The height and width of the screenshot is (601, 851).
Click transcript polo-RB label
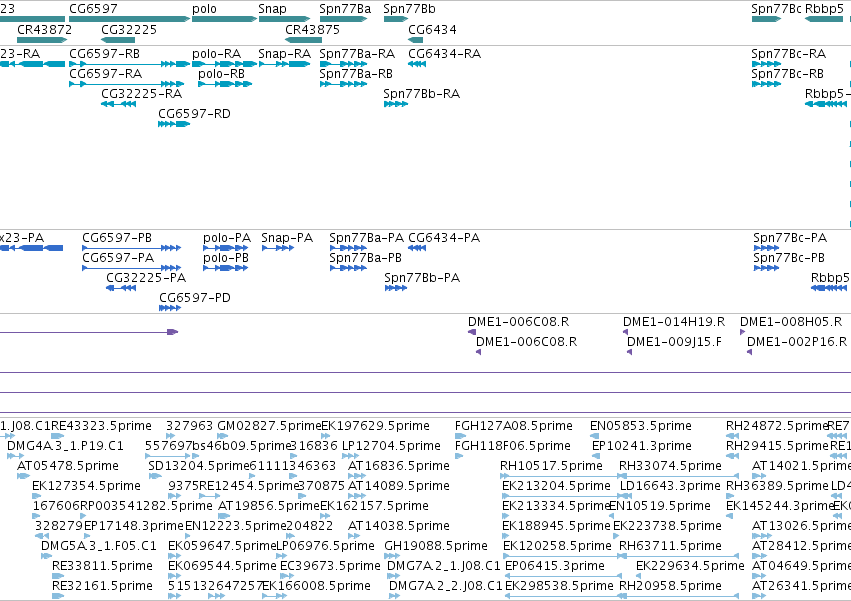(221, 74)
